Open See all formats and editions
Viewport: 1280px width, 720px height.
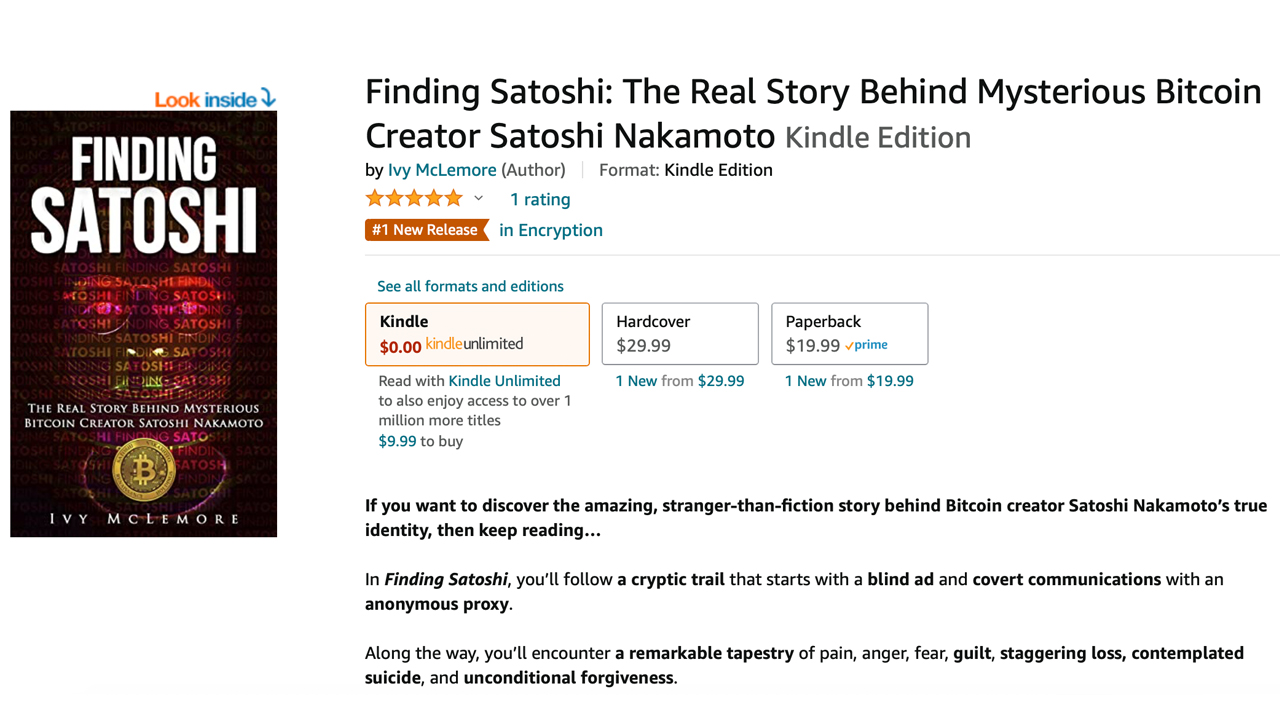[x=471, y=286]
